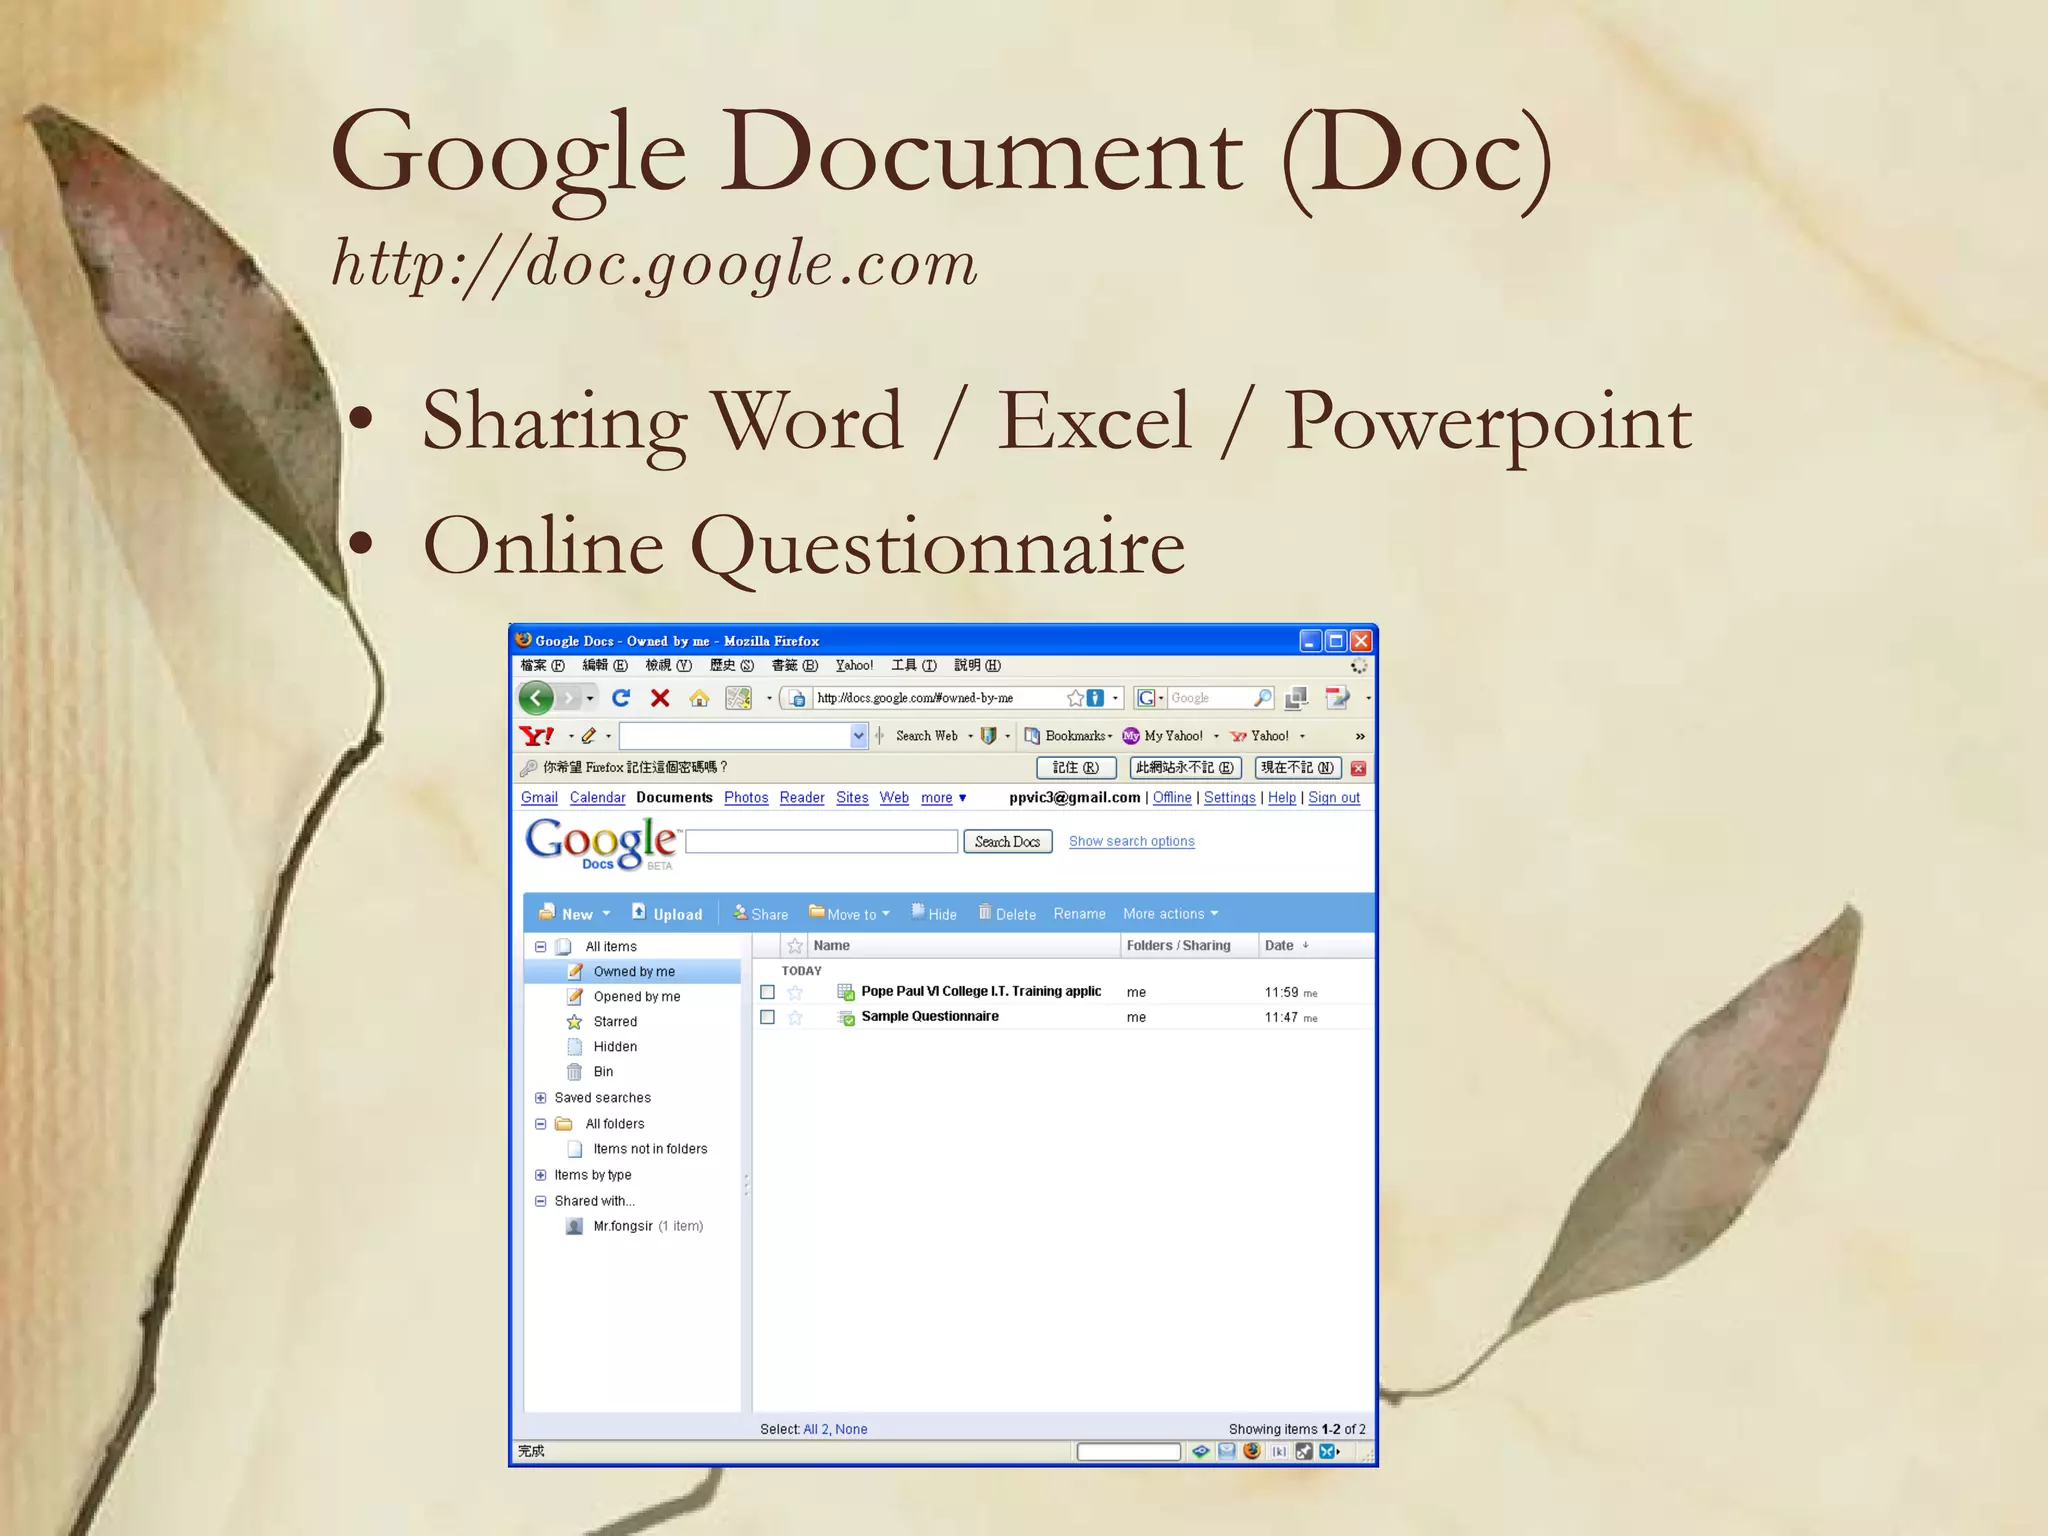Select Starred in the left sidebar

coord(614,1022)
